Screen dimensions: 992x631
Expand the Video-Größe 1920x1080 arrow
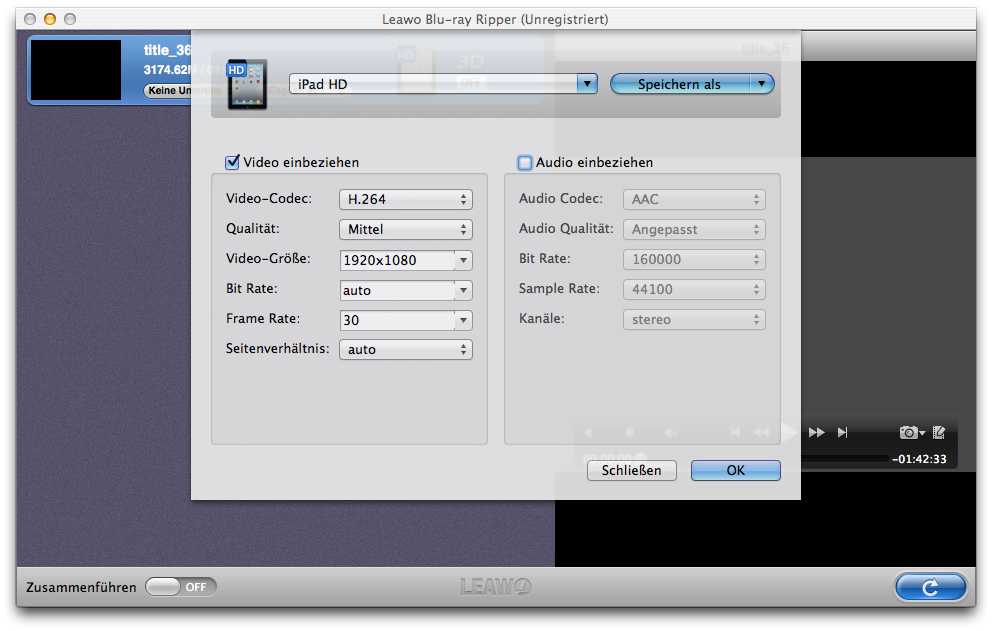(463, 260)
